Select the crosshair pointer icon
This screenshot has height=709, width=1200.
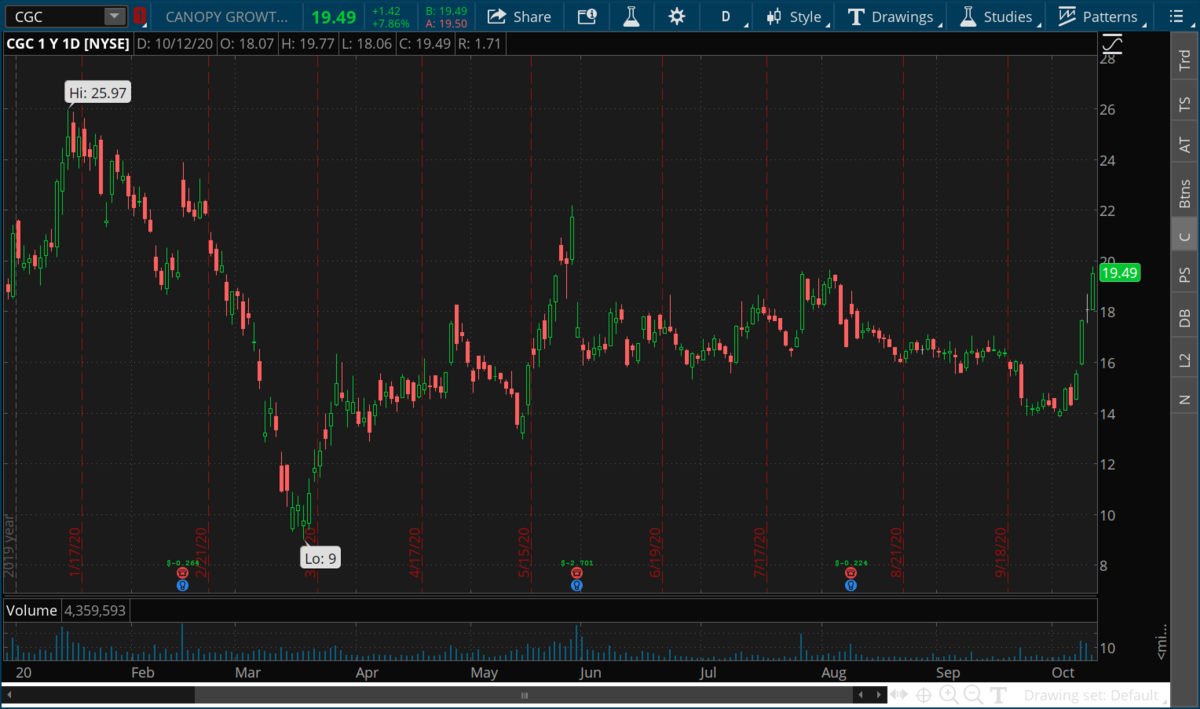[x=924, y=694]
